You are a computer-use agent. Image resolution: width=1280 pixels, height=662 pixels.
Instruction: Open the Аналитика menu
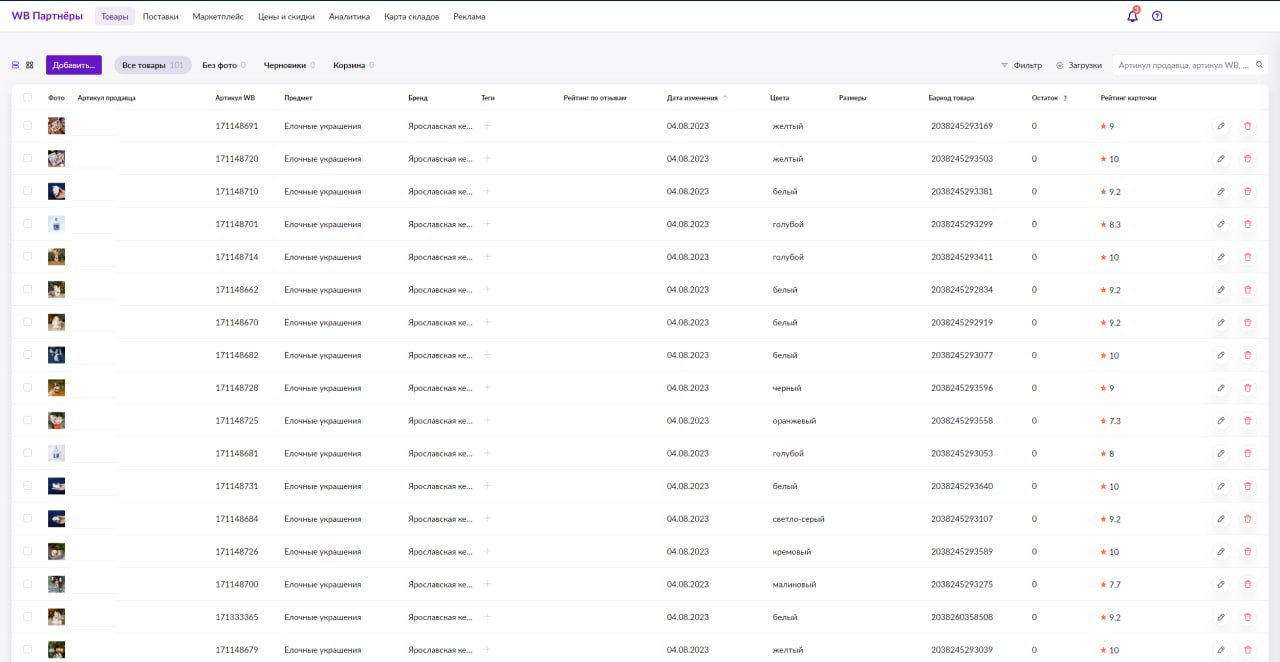[349, 16]
